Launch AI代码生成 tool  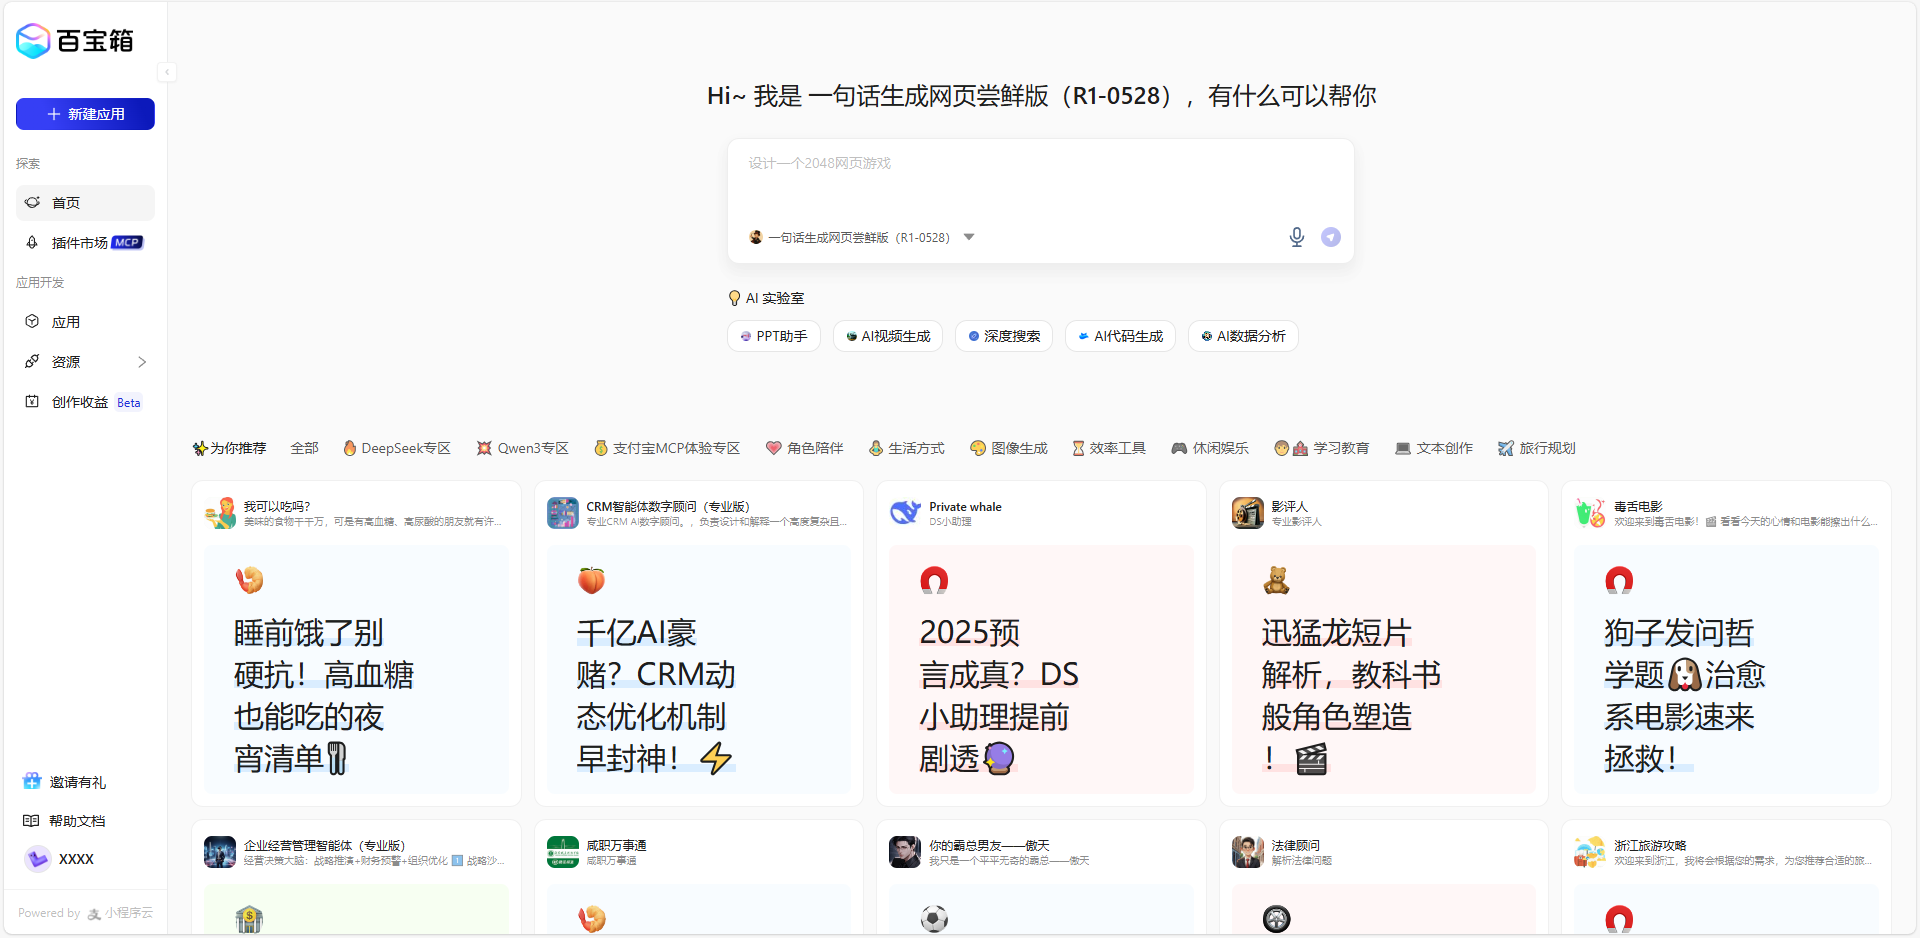tap(1120, 336)
